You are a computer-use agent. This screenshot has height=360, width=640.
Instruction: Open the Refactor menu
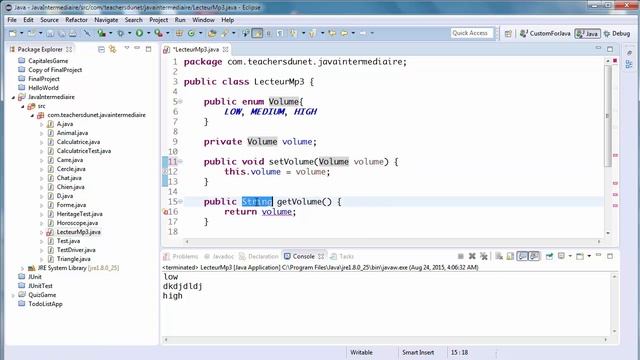click(x=76, y=20)
